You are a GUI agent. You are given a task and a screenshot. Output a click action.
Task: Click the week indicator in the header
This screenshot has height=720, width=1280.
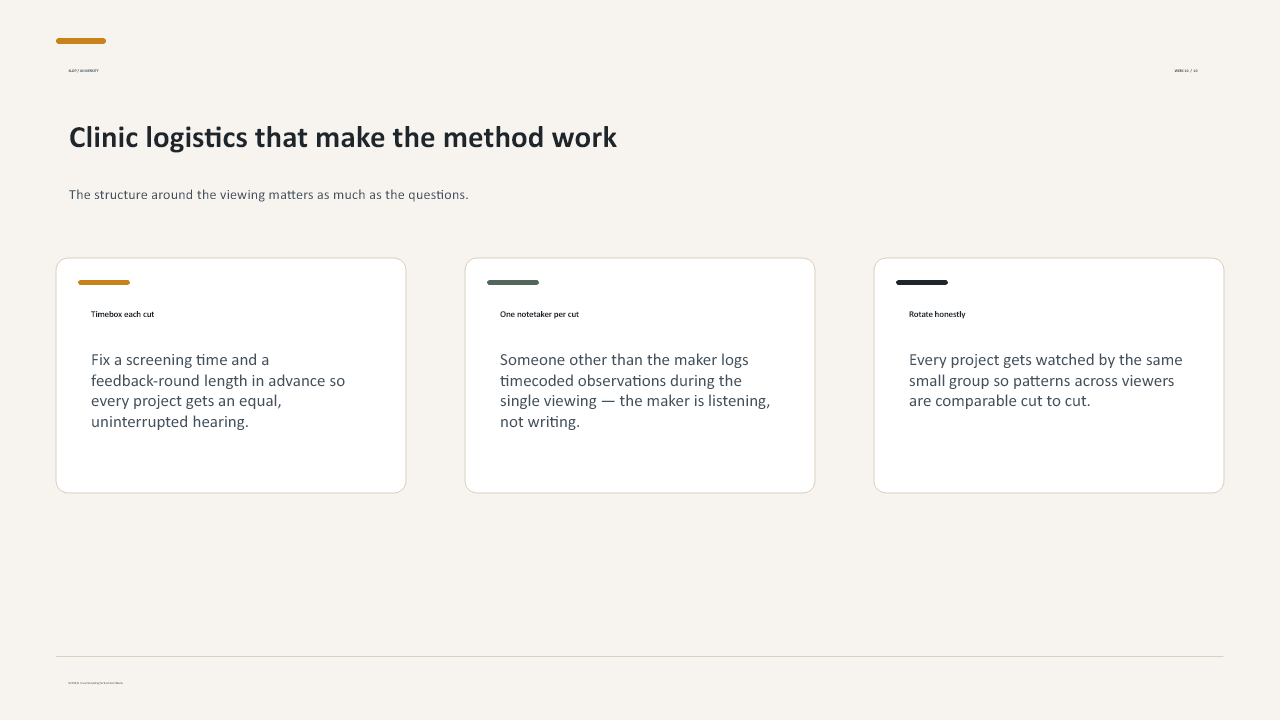click(1186, 71)
